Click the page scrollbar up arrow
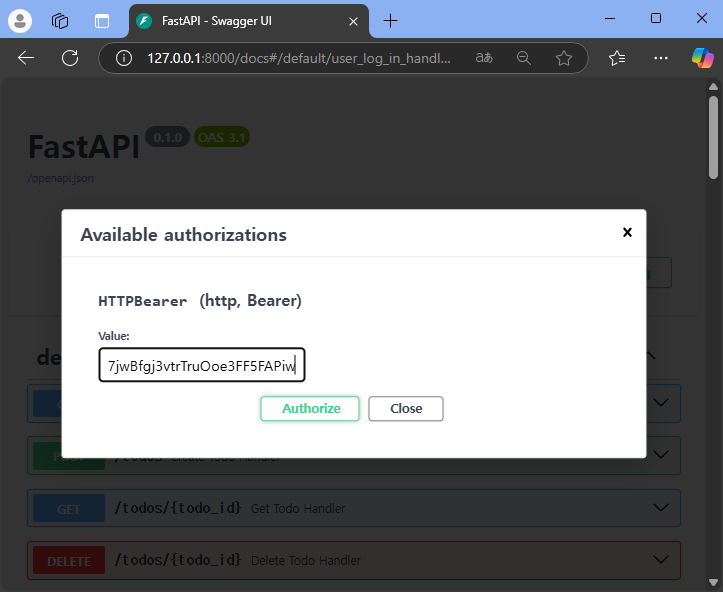 click(x=713, y=87)
